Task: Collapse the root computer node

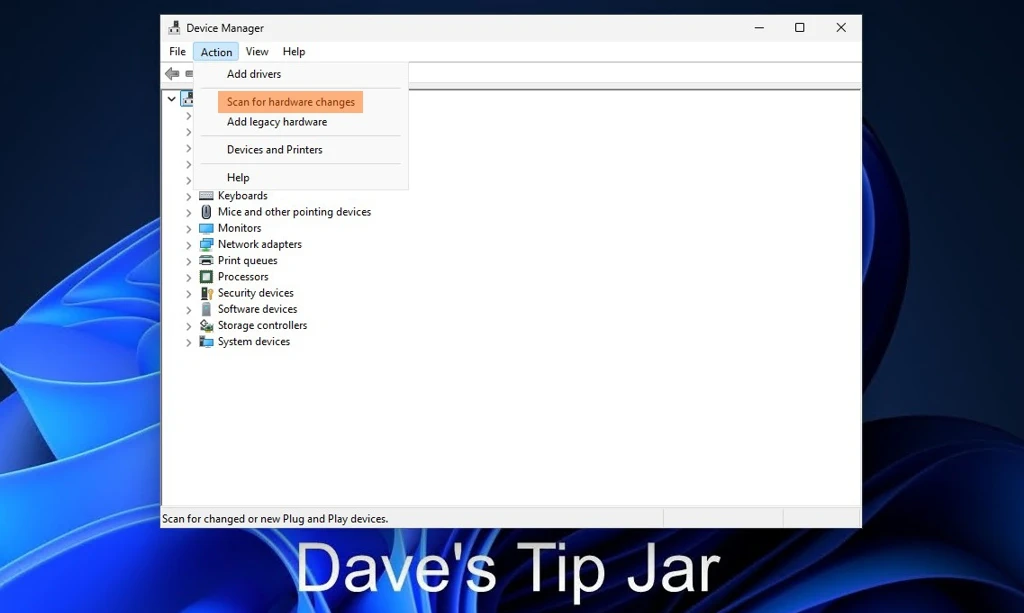Action: click(171, 99)
